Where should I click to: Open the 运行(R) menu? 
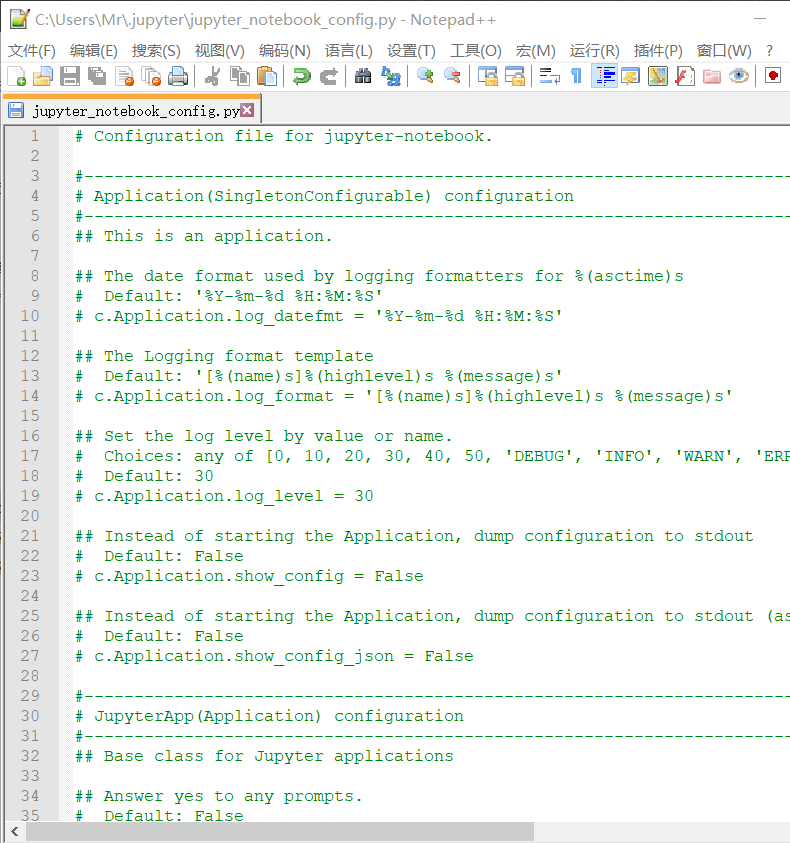(595, 51)
